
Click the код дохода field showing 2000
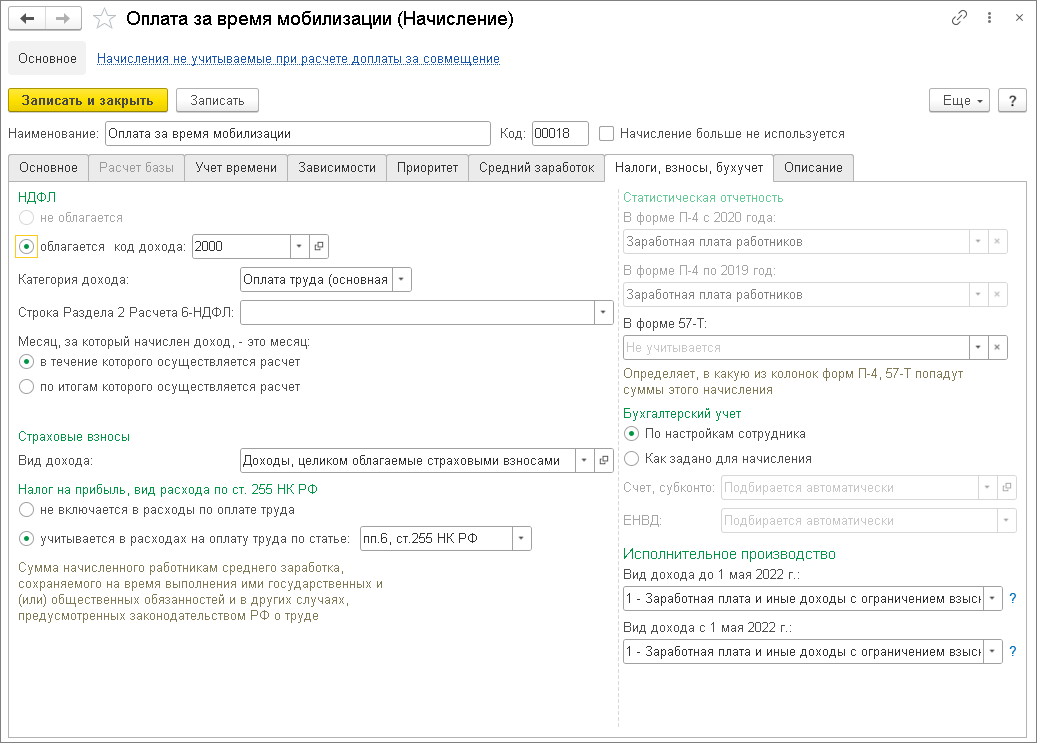coord(241,246)
